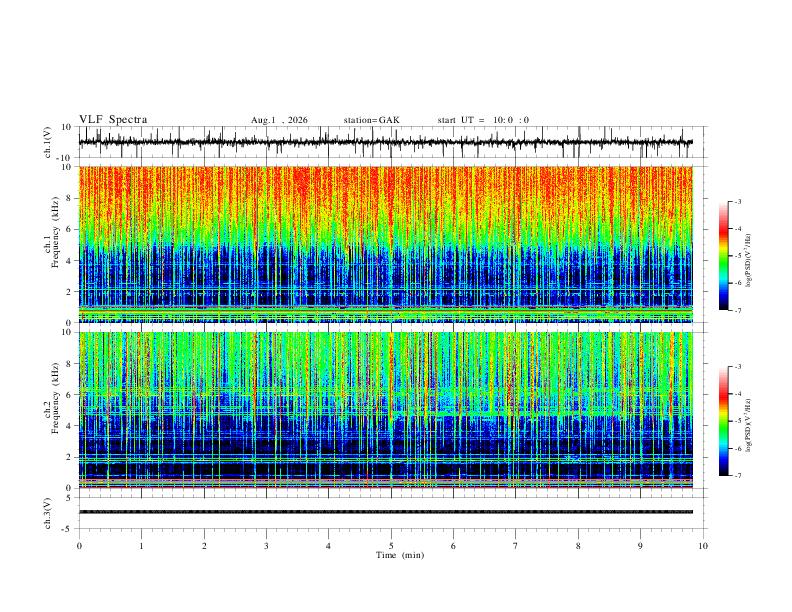Click the ch.2 spectrogram colorbar

[x=723, y=421]
